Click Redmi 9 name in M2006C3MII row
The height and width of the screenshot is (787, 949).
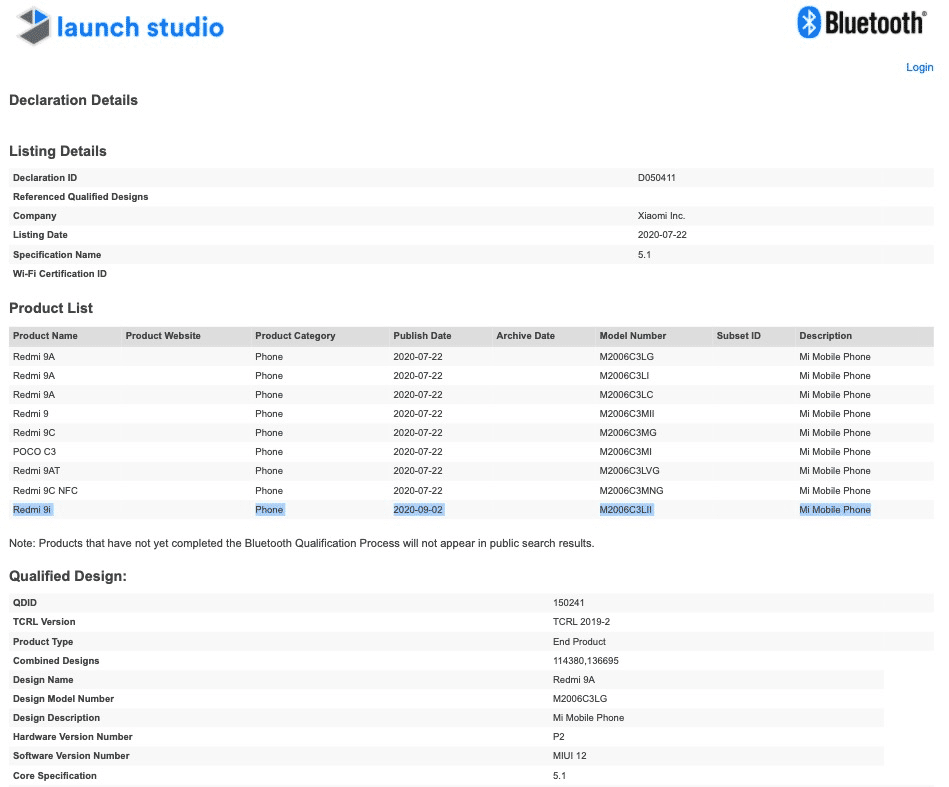[x=31, y=413]
